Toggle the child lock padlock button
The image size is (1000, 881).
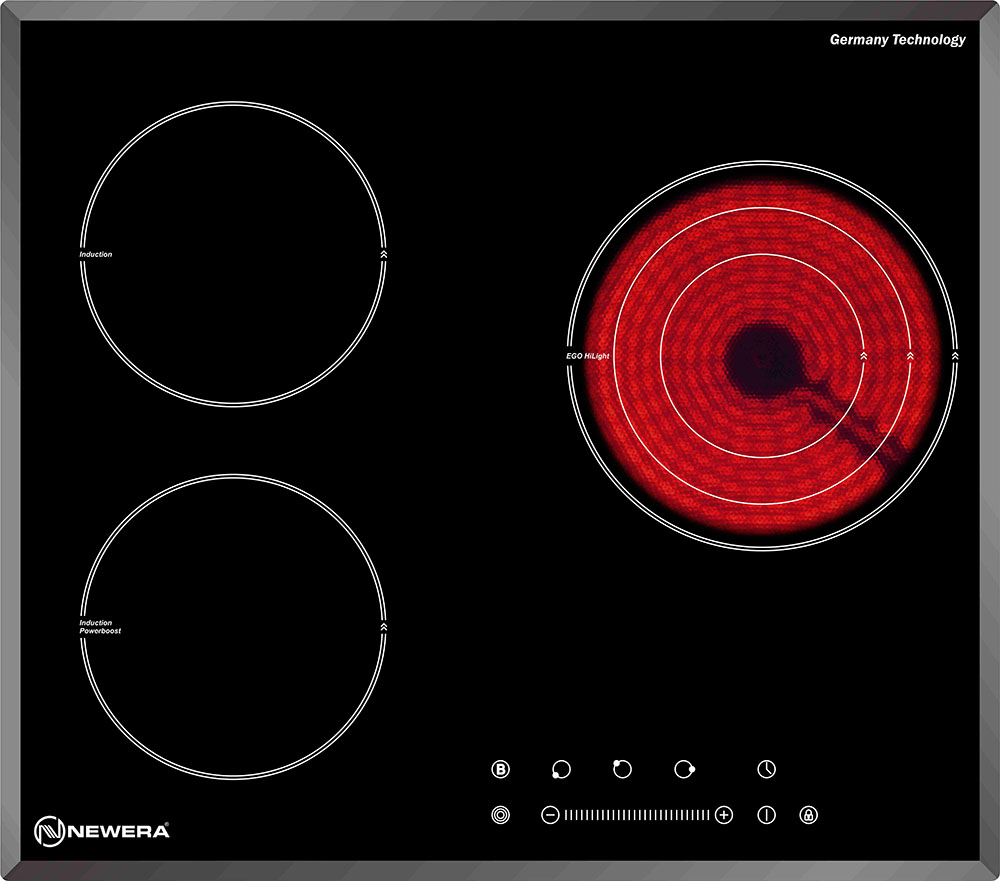click(808, 815)
